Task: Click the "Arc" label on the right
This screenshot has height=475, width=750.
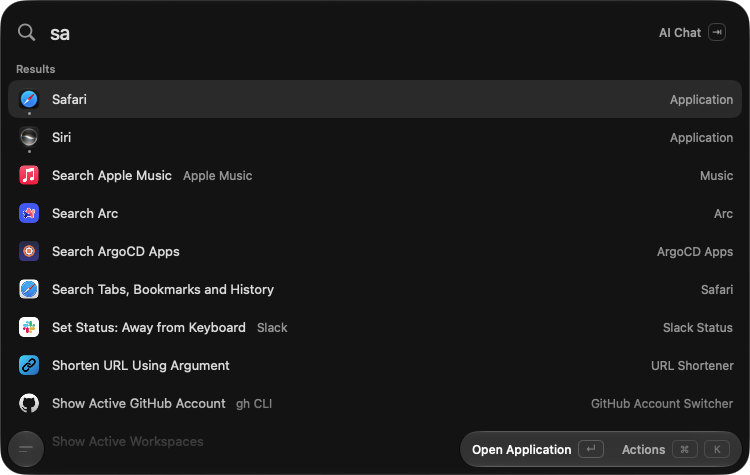Action: point(723,214)
